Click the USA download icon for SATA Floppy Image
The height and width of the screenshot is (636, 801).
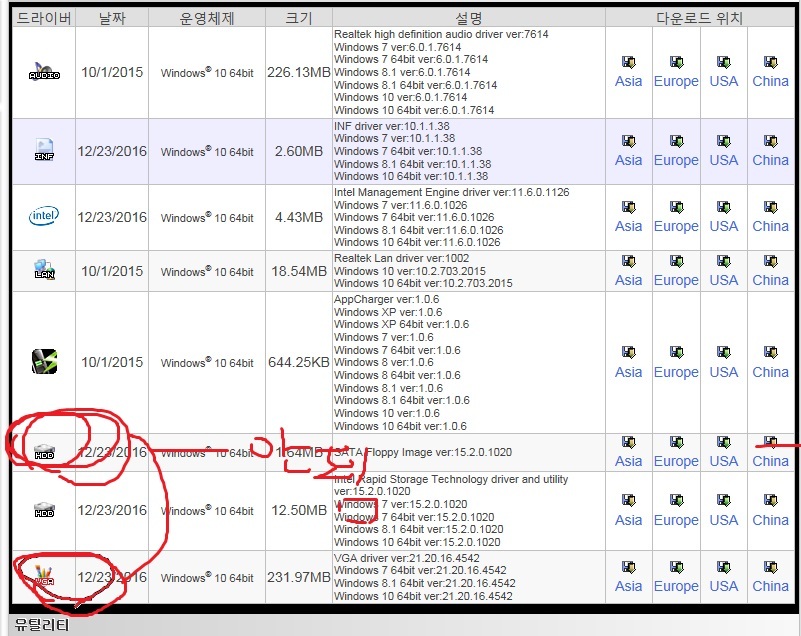(x=723, y=442)
